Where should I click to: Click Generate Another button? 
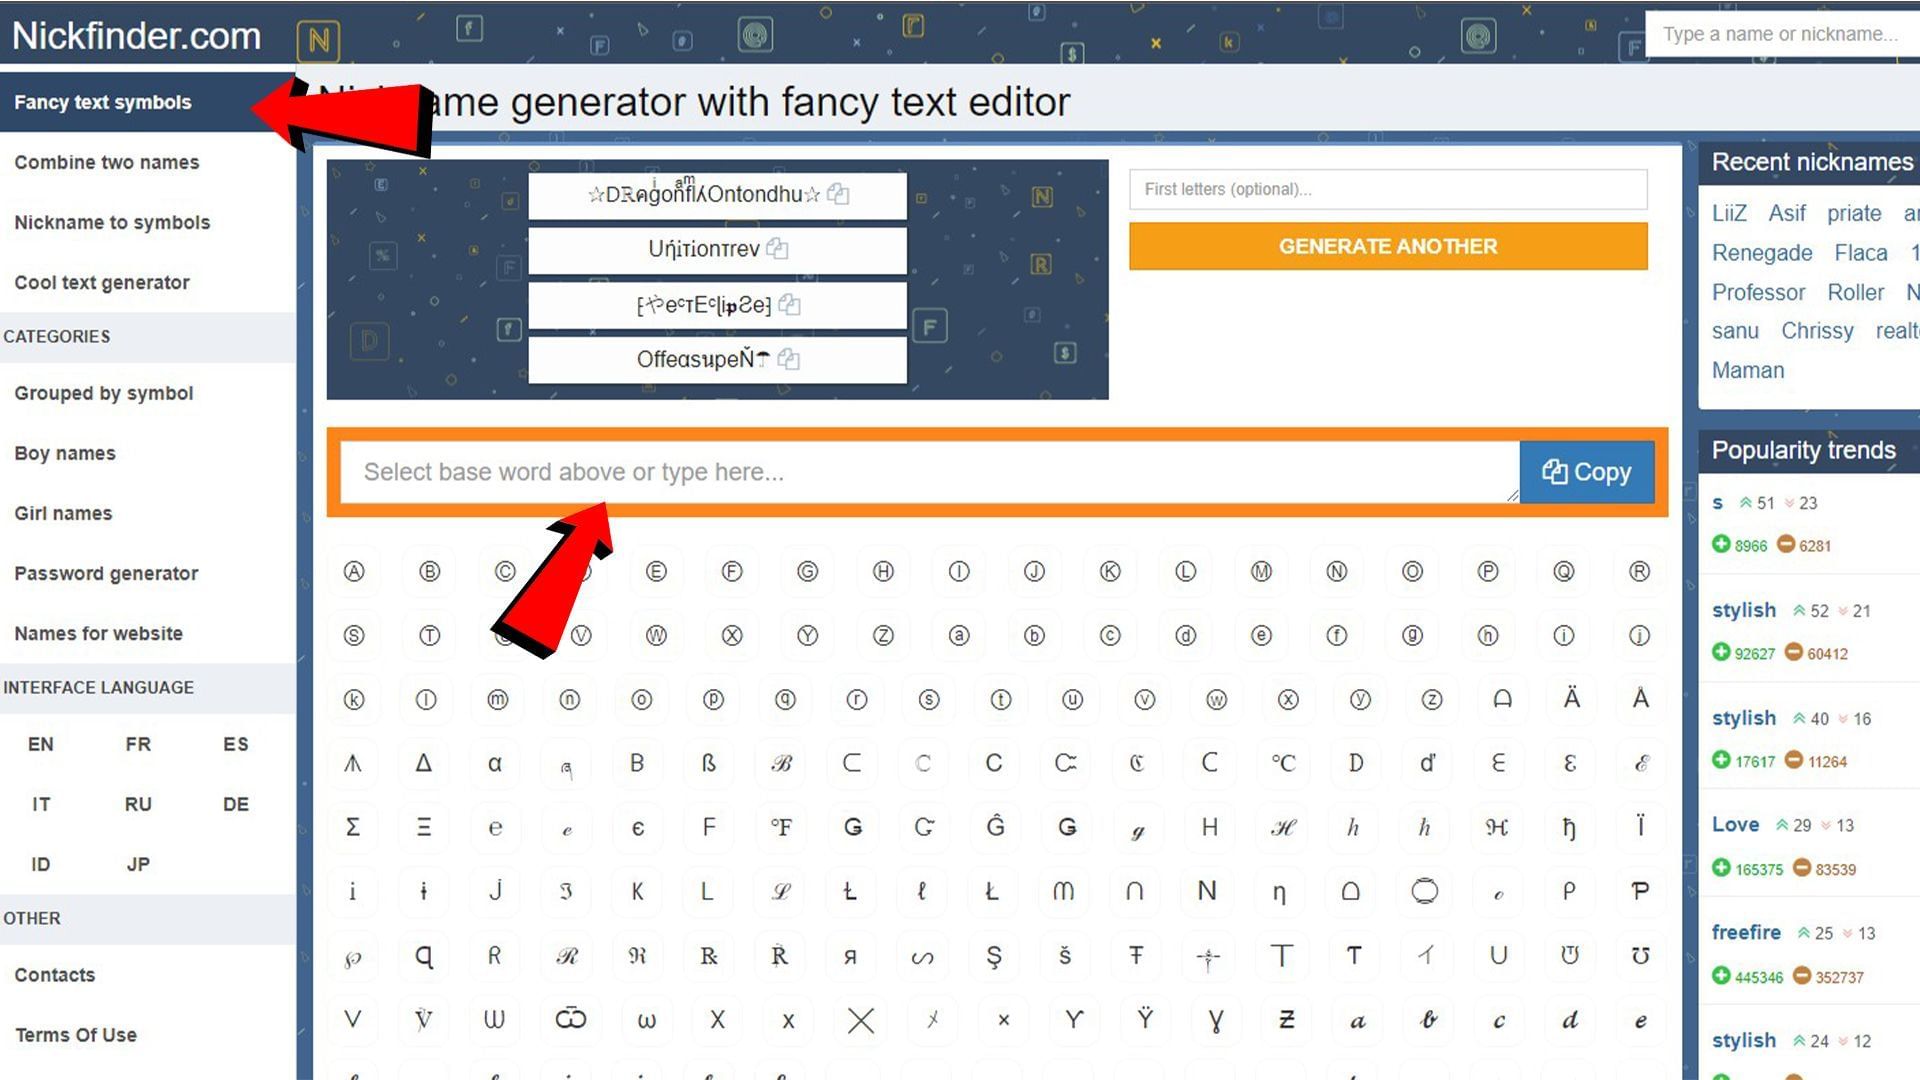tap(1388, 246)
